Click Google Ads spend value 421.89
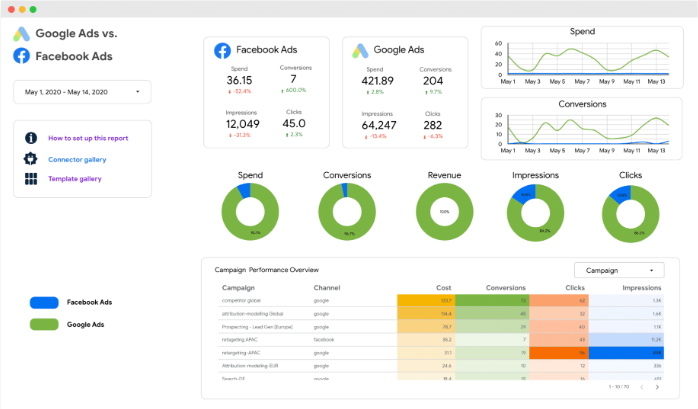This screenshot has width=698, height=409. coord(377,81)
